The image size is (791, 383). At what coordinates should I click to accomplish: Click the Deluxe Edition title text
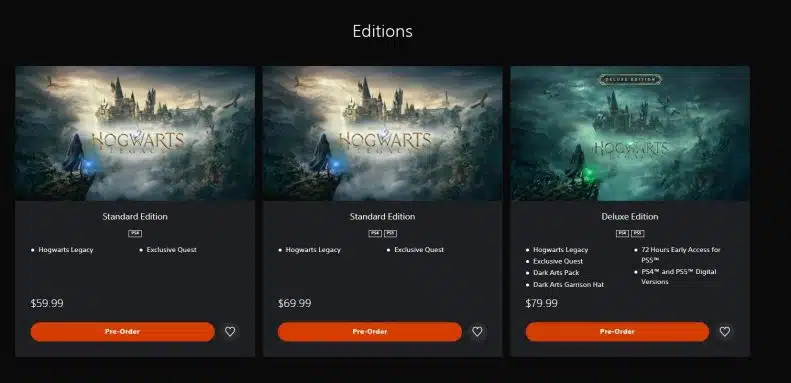(x=630, y=216)
